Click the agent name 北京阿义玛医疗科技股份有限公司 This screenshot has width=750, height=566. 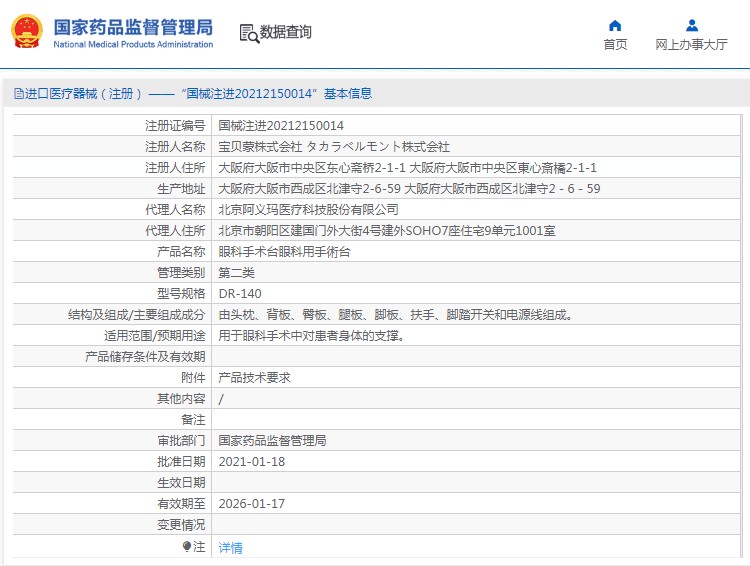(x=309, y=210)
